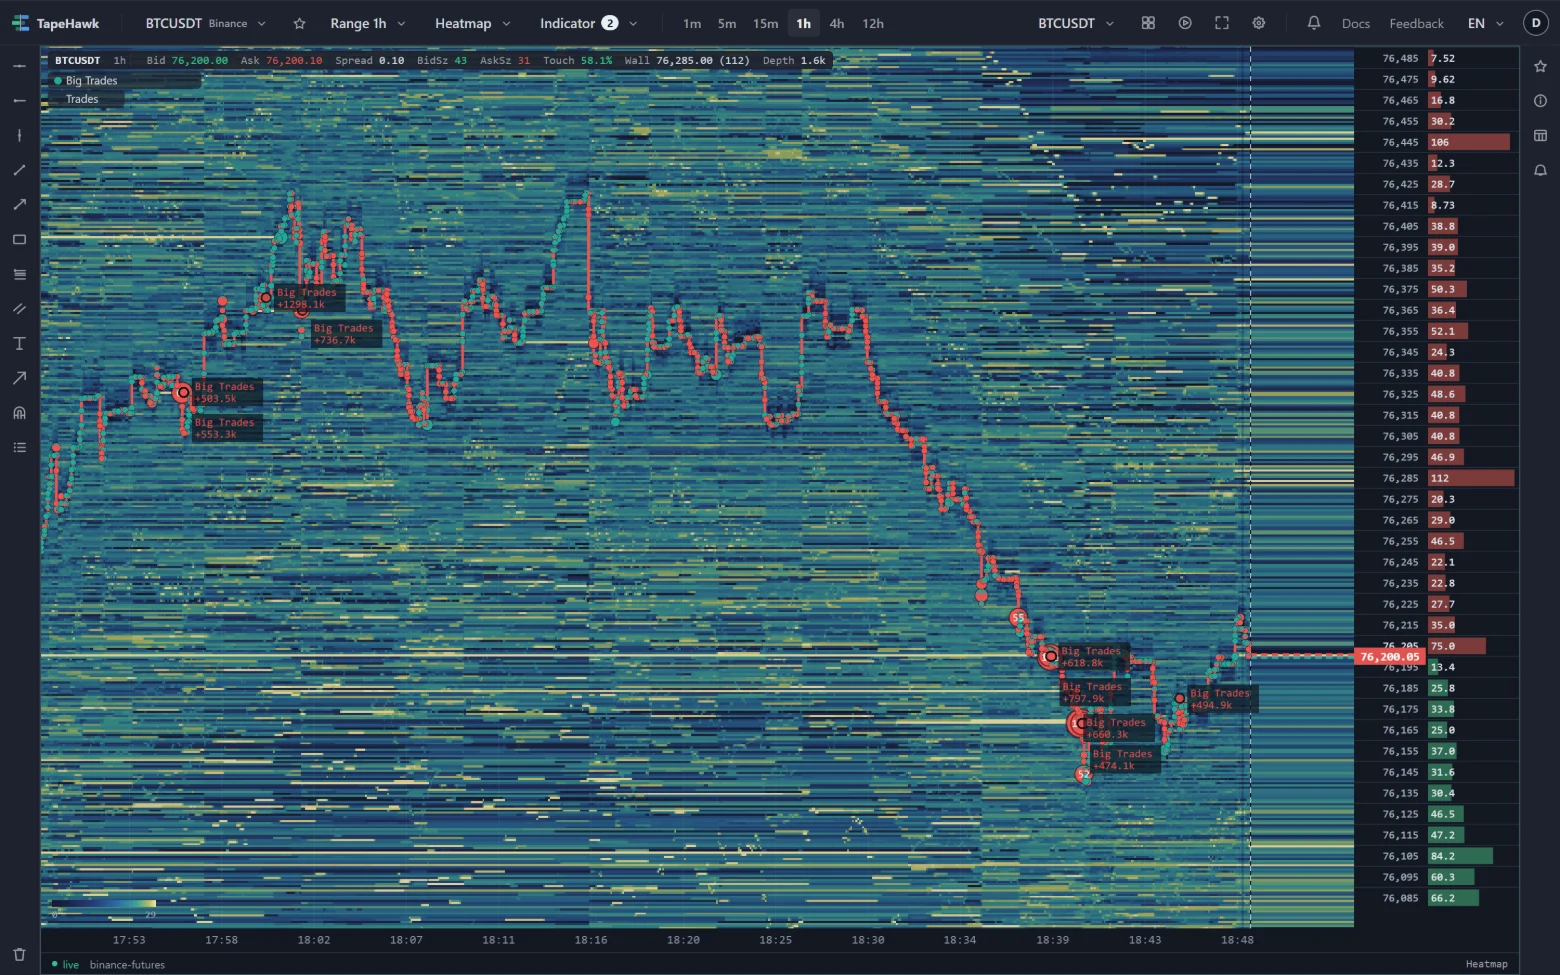Viewport: 1560px width, 975px height.
Task: Open the Range 1h dropdown
Action: click(x=368, y=23)
